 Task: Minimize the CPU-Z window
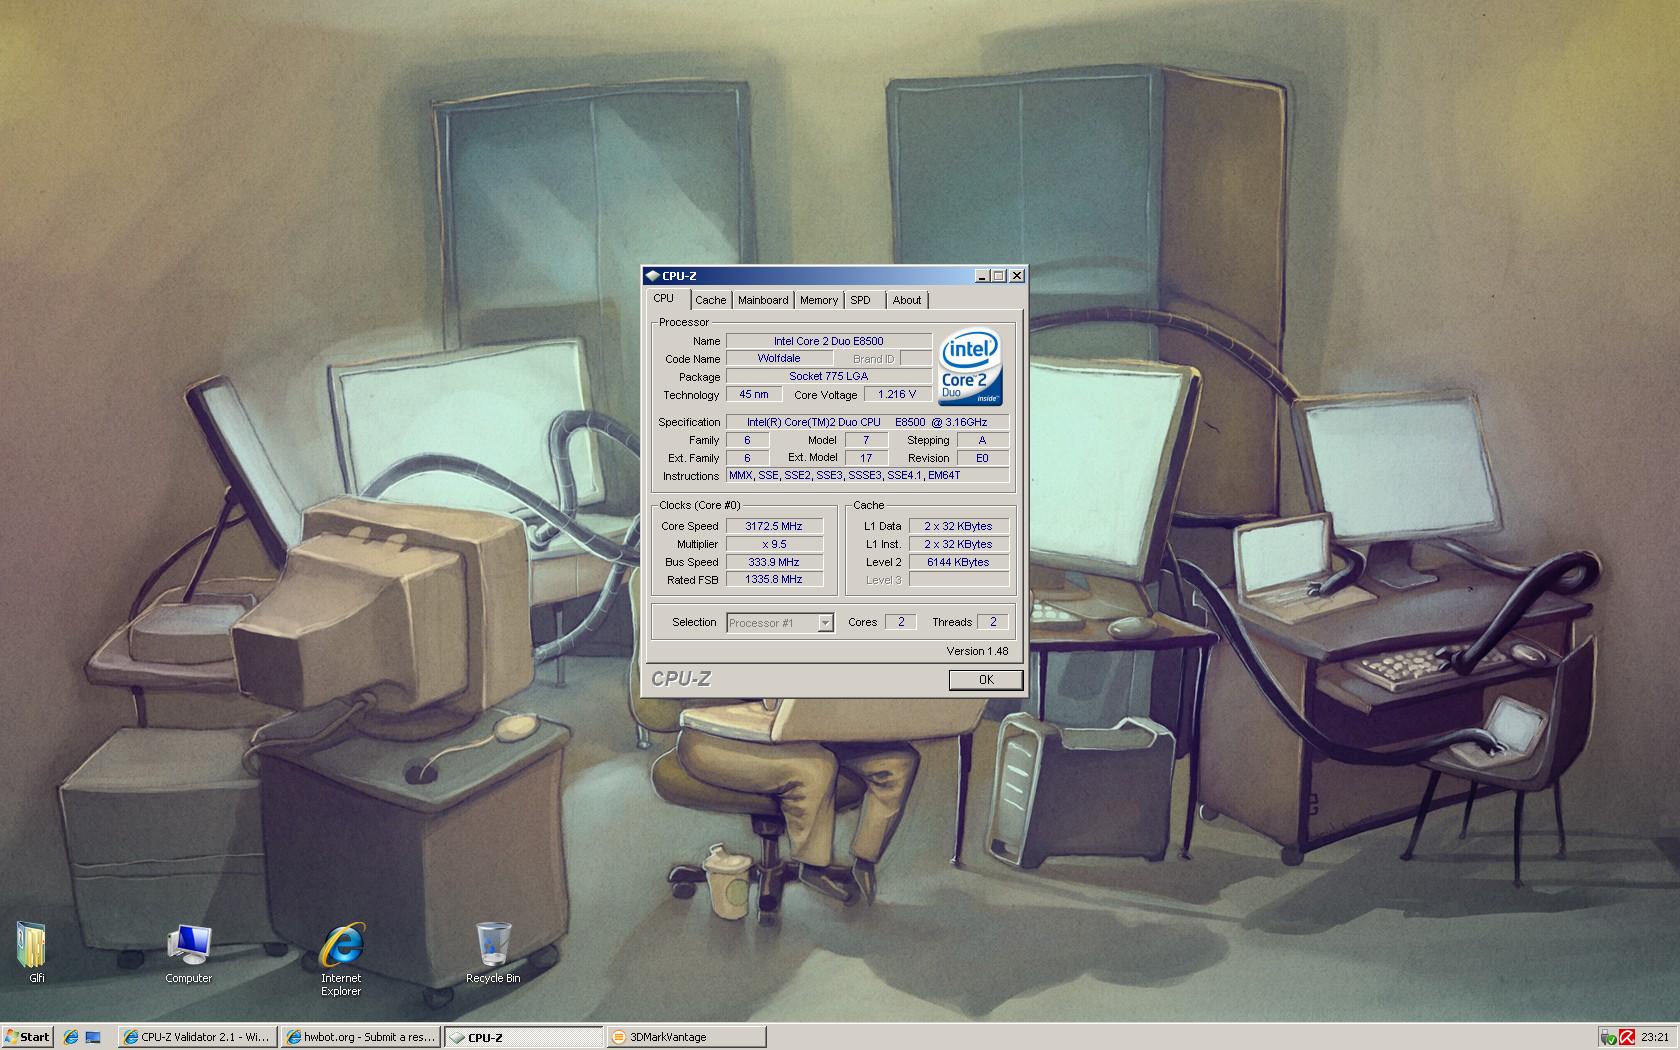(x=981, y=276)
